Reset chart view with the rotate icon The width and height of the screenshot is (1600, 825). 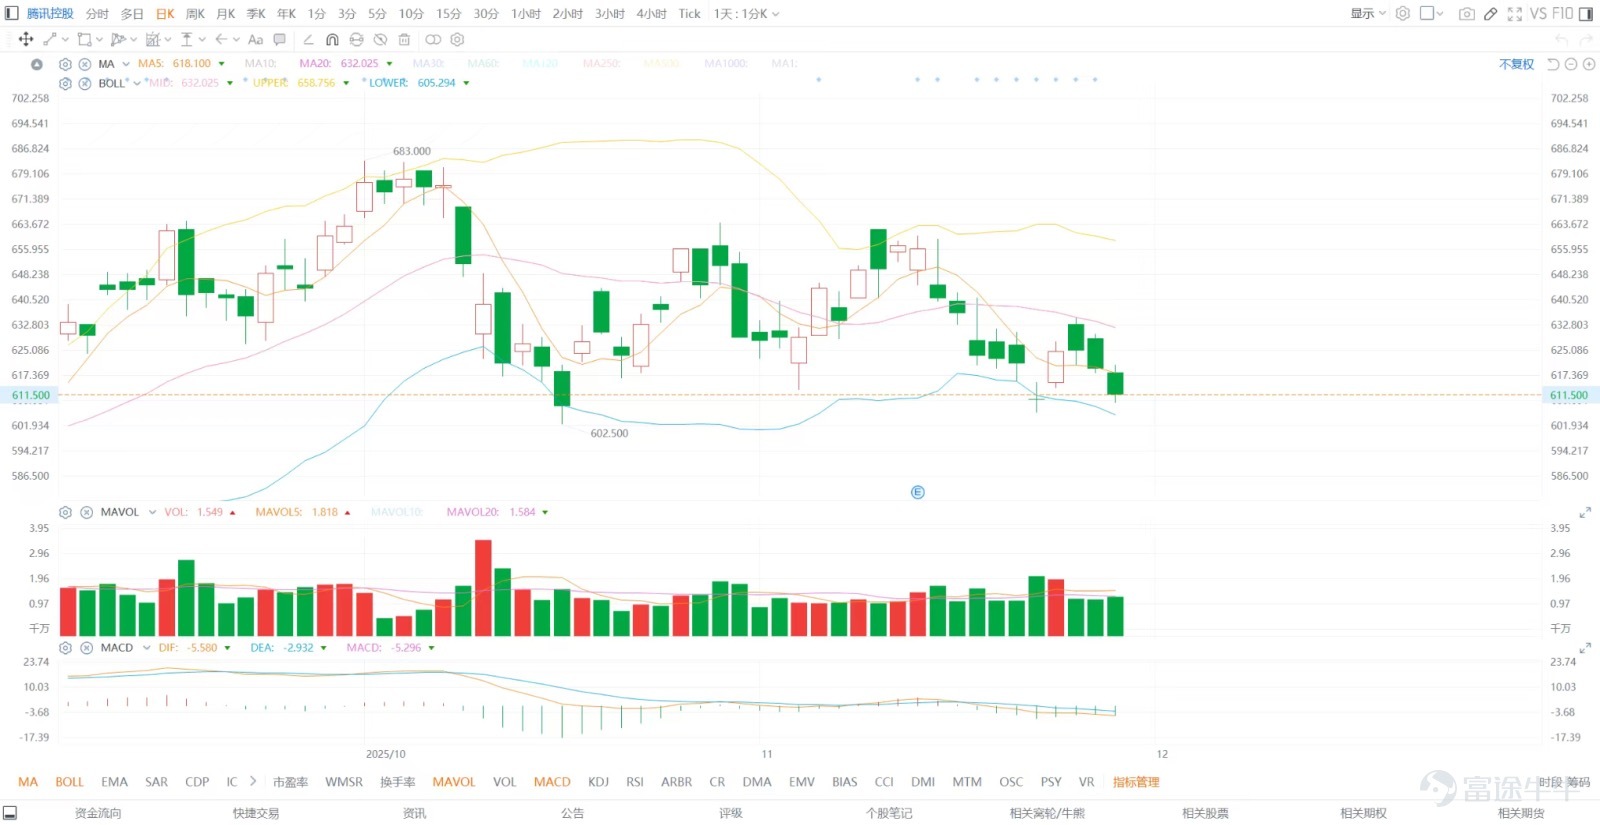1553,64
